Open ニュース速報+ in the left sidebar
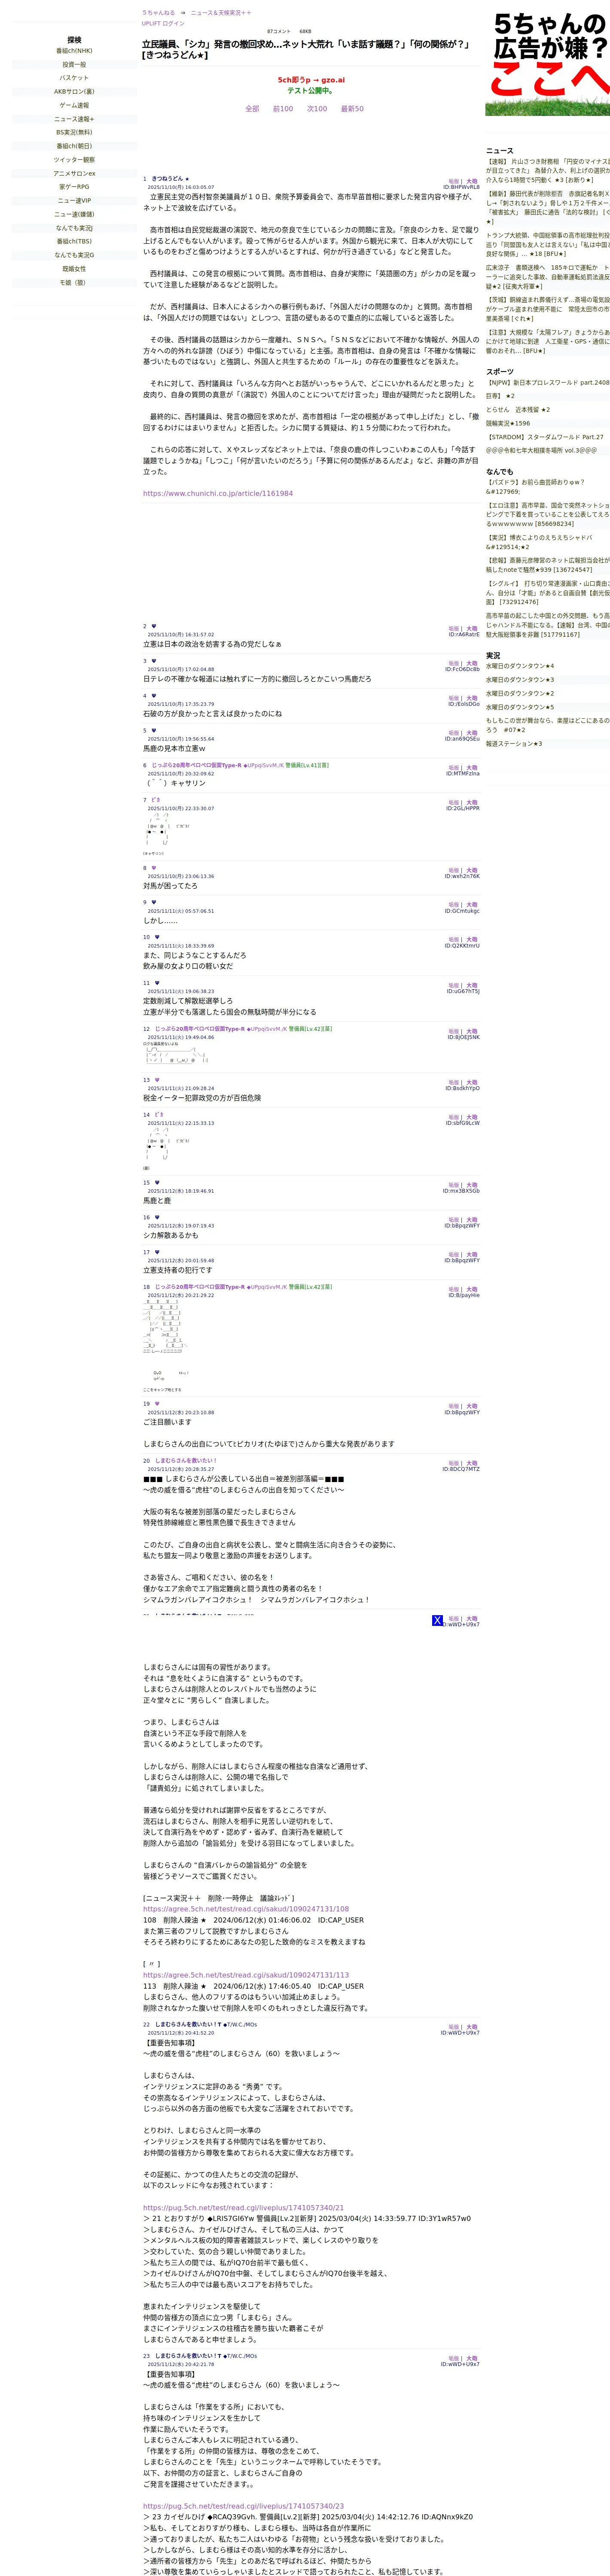This screenshot has width=610, height=2576. [74, 119]
